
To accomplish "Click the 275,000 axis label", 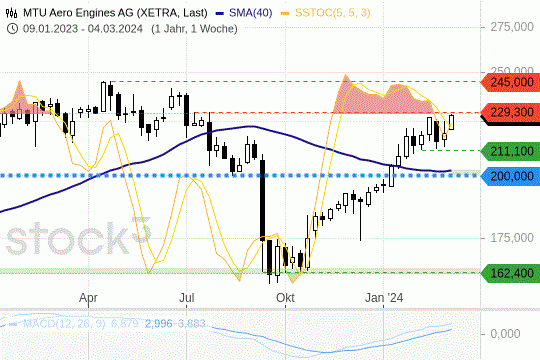I will coord(512,27).
